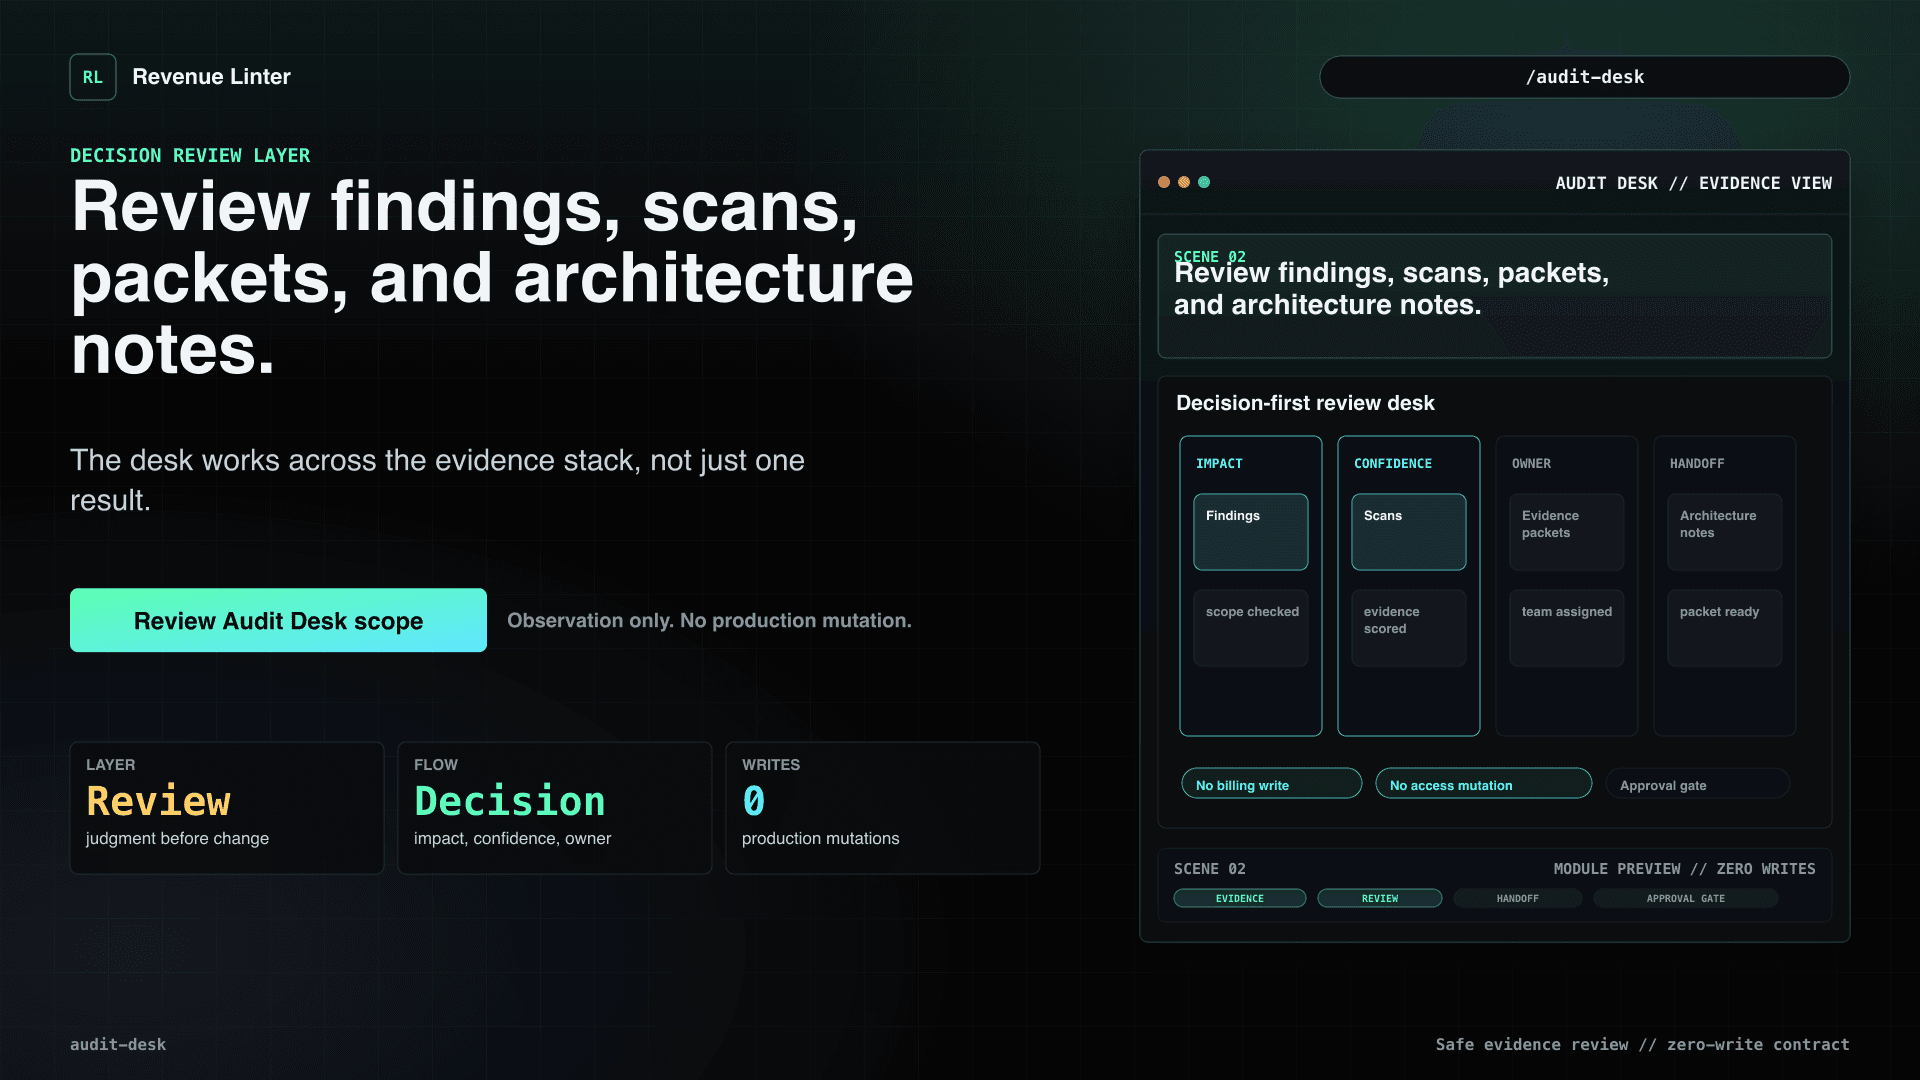The image size is (1920, 1080).
Task: Click the No billing write pill
Action: [1271, 784]
